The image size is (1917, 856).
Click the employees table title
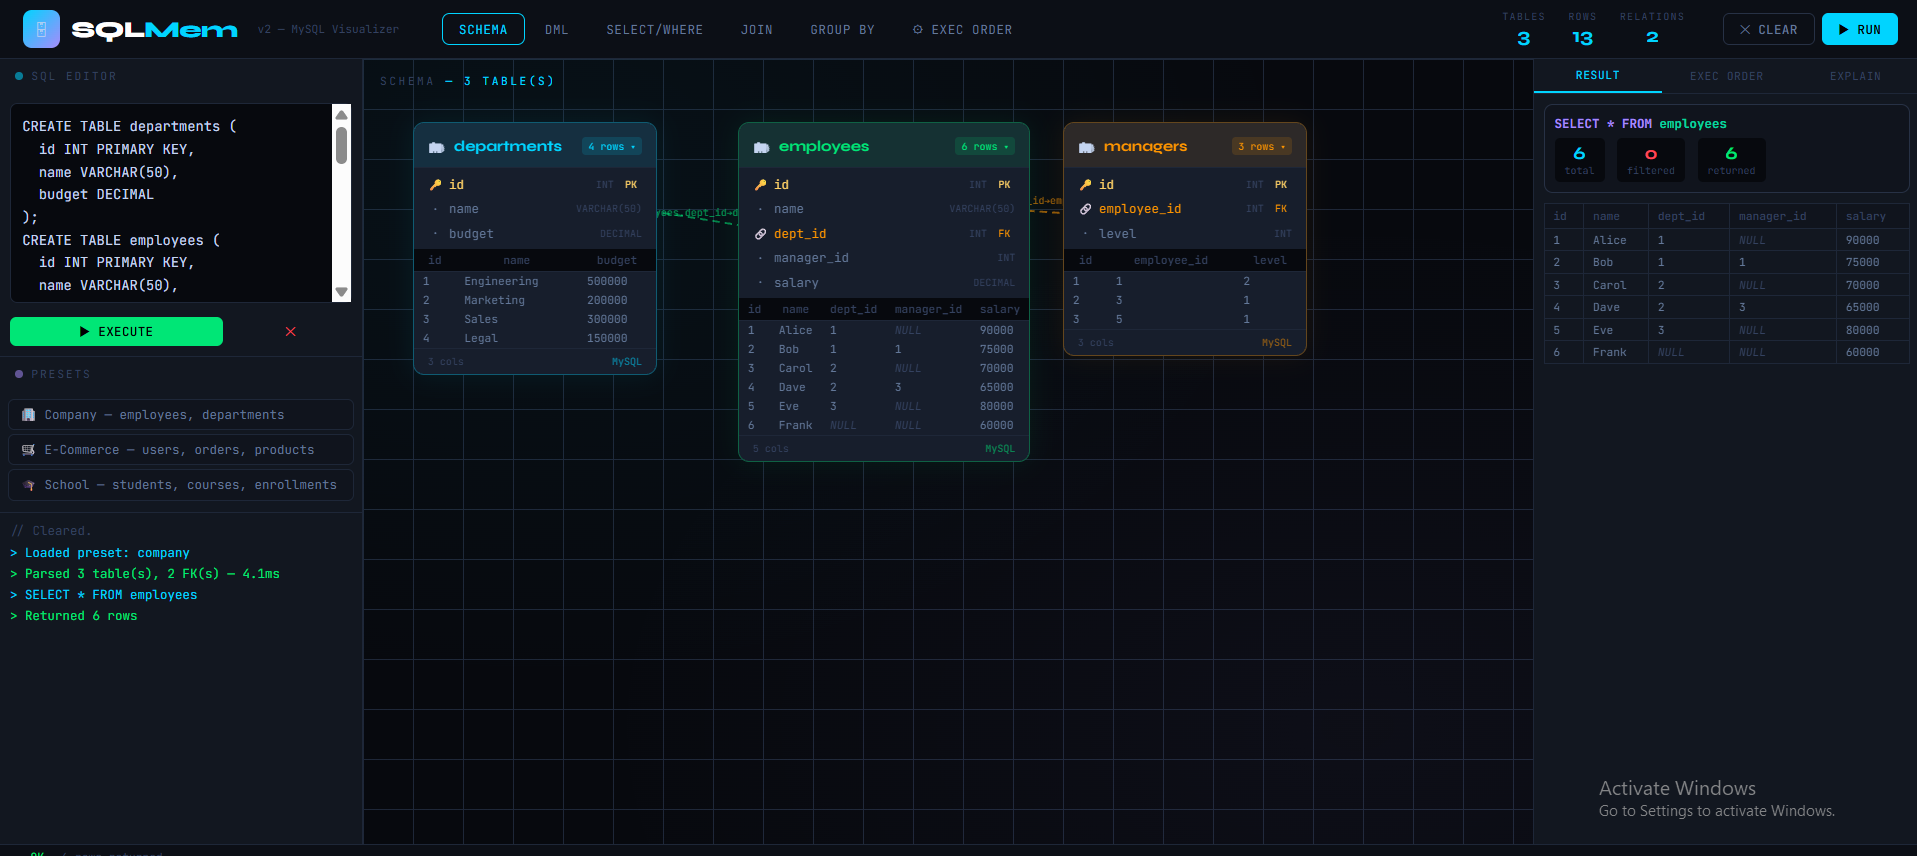(824, 147)
